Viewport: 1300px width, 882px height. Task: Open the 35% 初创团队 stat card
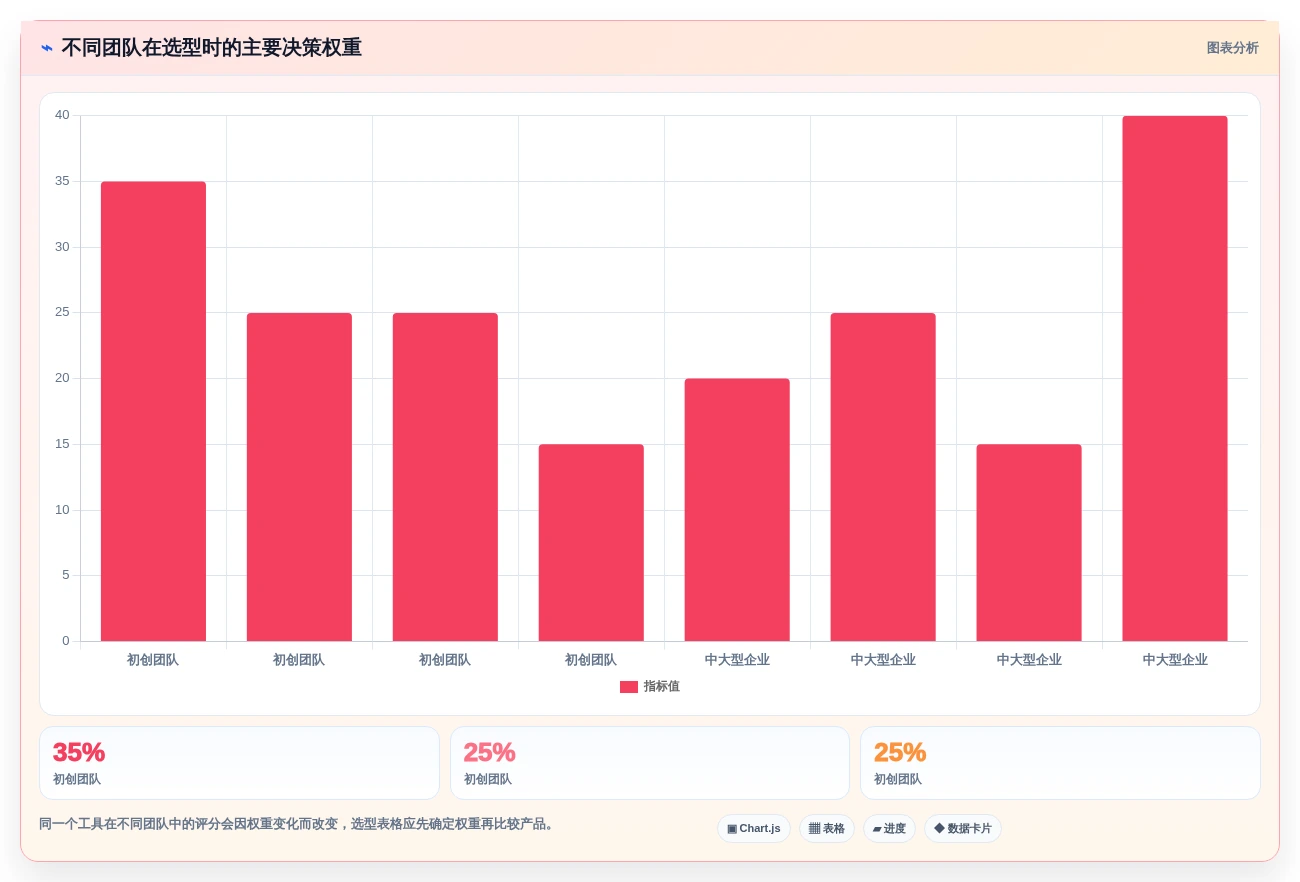(x=239, y=763)
